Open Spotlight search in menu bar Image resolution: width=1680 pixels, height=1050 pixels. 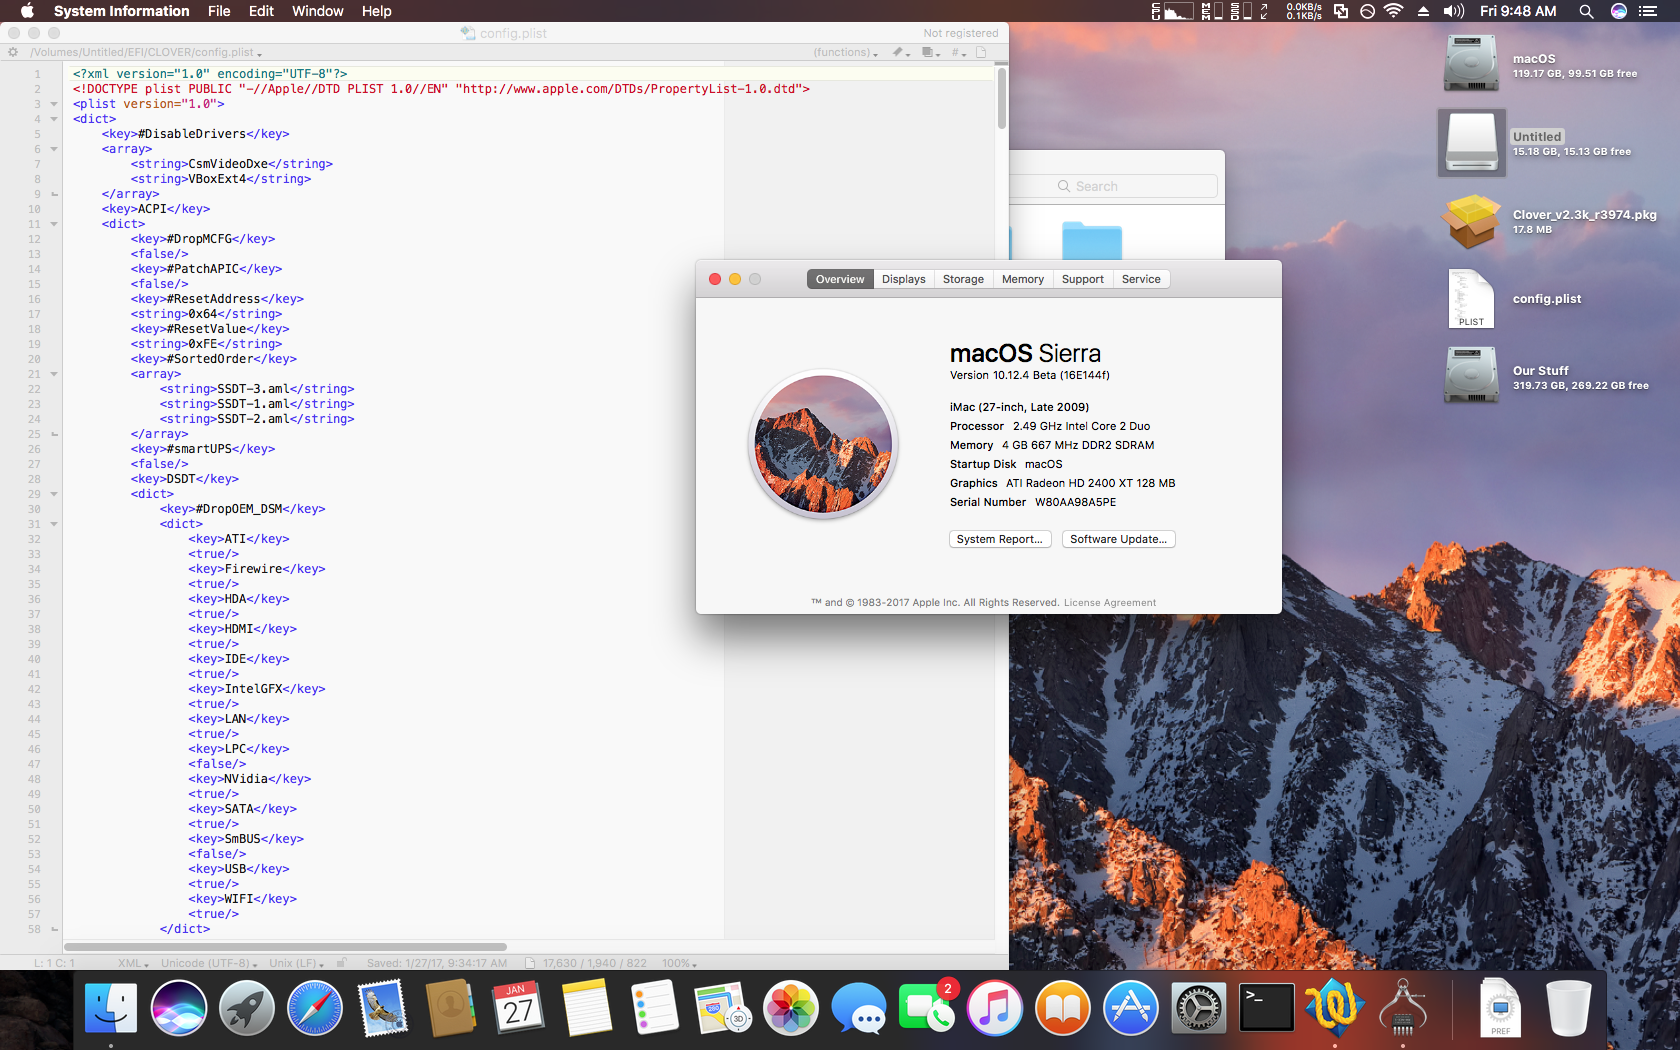click(x=1586, y=11)
